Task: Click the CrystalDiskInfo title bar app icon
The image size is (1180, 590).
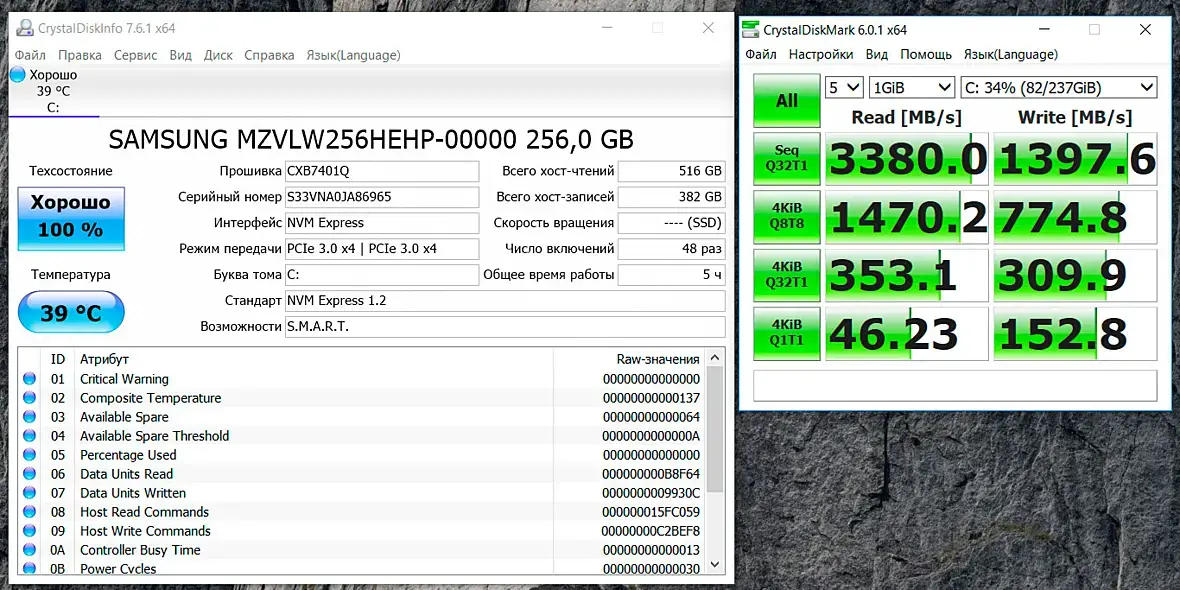Action: point(25,29)
